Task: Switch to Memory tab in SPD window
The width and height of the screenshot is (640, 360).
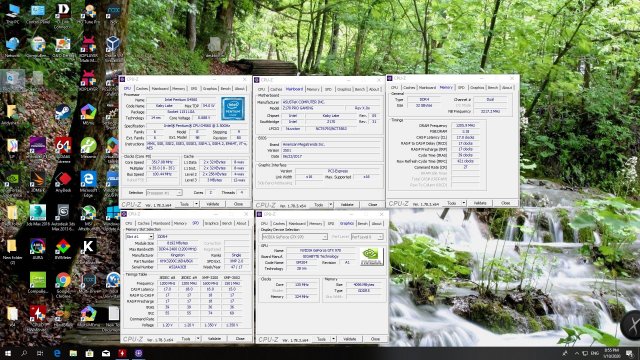Action: [x=180, y=223]
